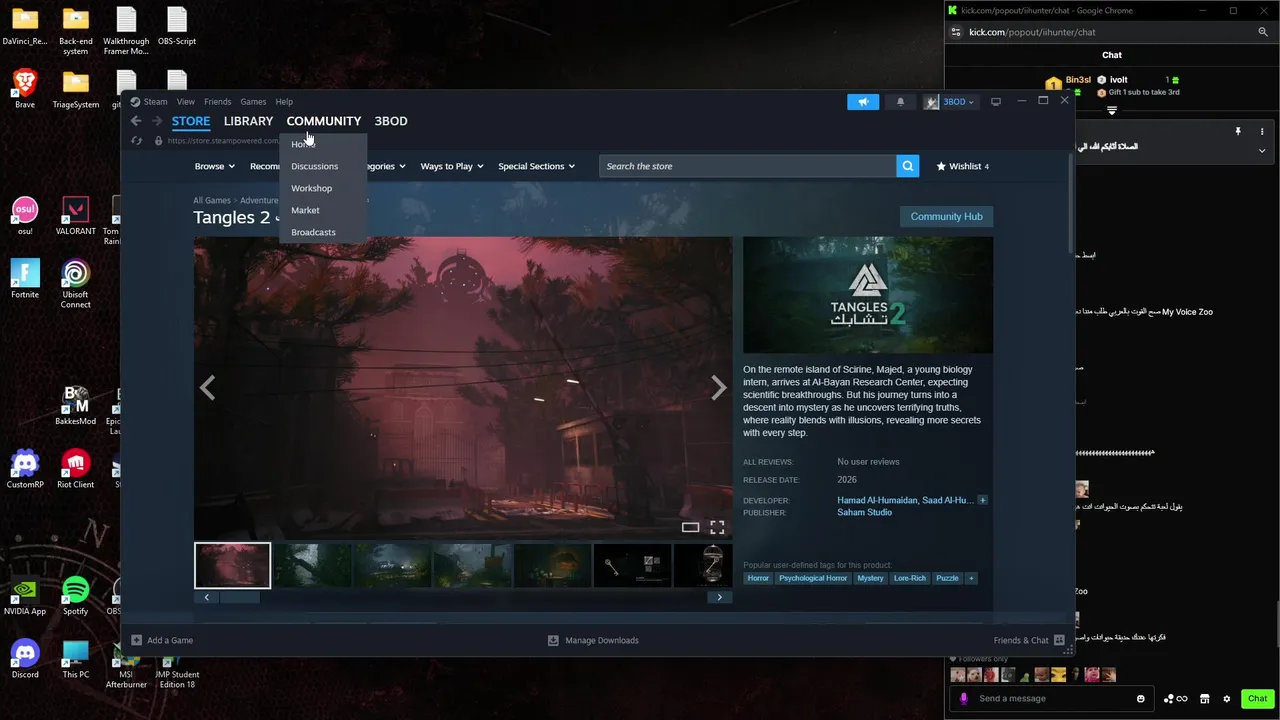Click the Mystery tag

(x=870, y=578)
